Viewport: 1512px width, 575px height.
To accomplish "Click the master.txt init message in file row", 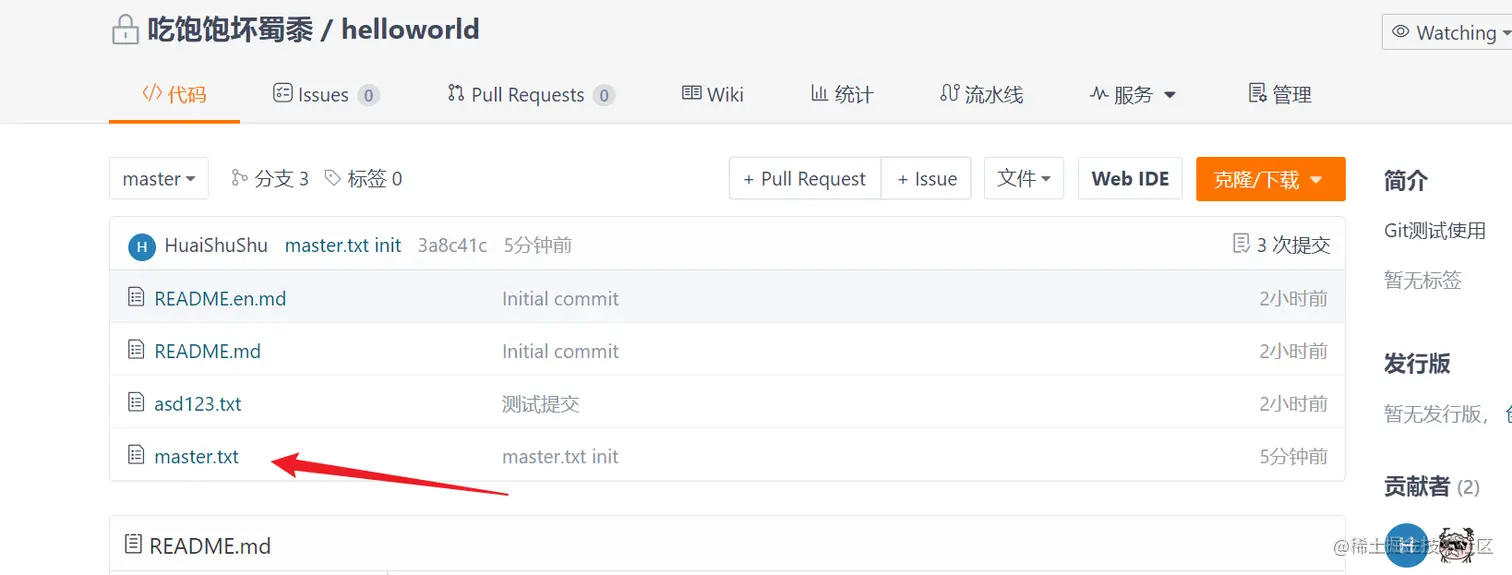I will 560,457.
